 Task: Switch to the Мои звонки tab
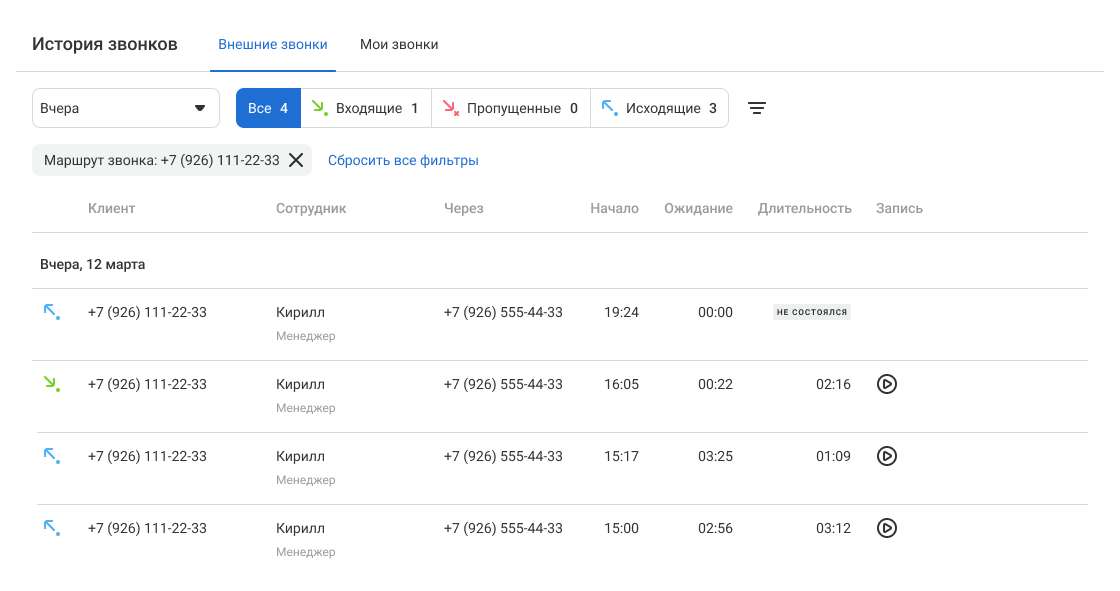tap(399, 44)
